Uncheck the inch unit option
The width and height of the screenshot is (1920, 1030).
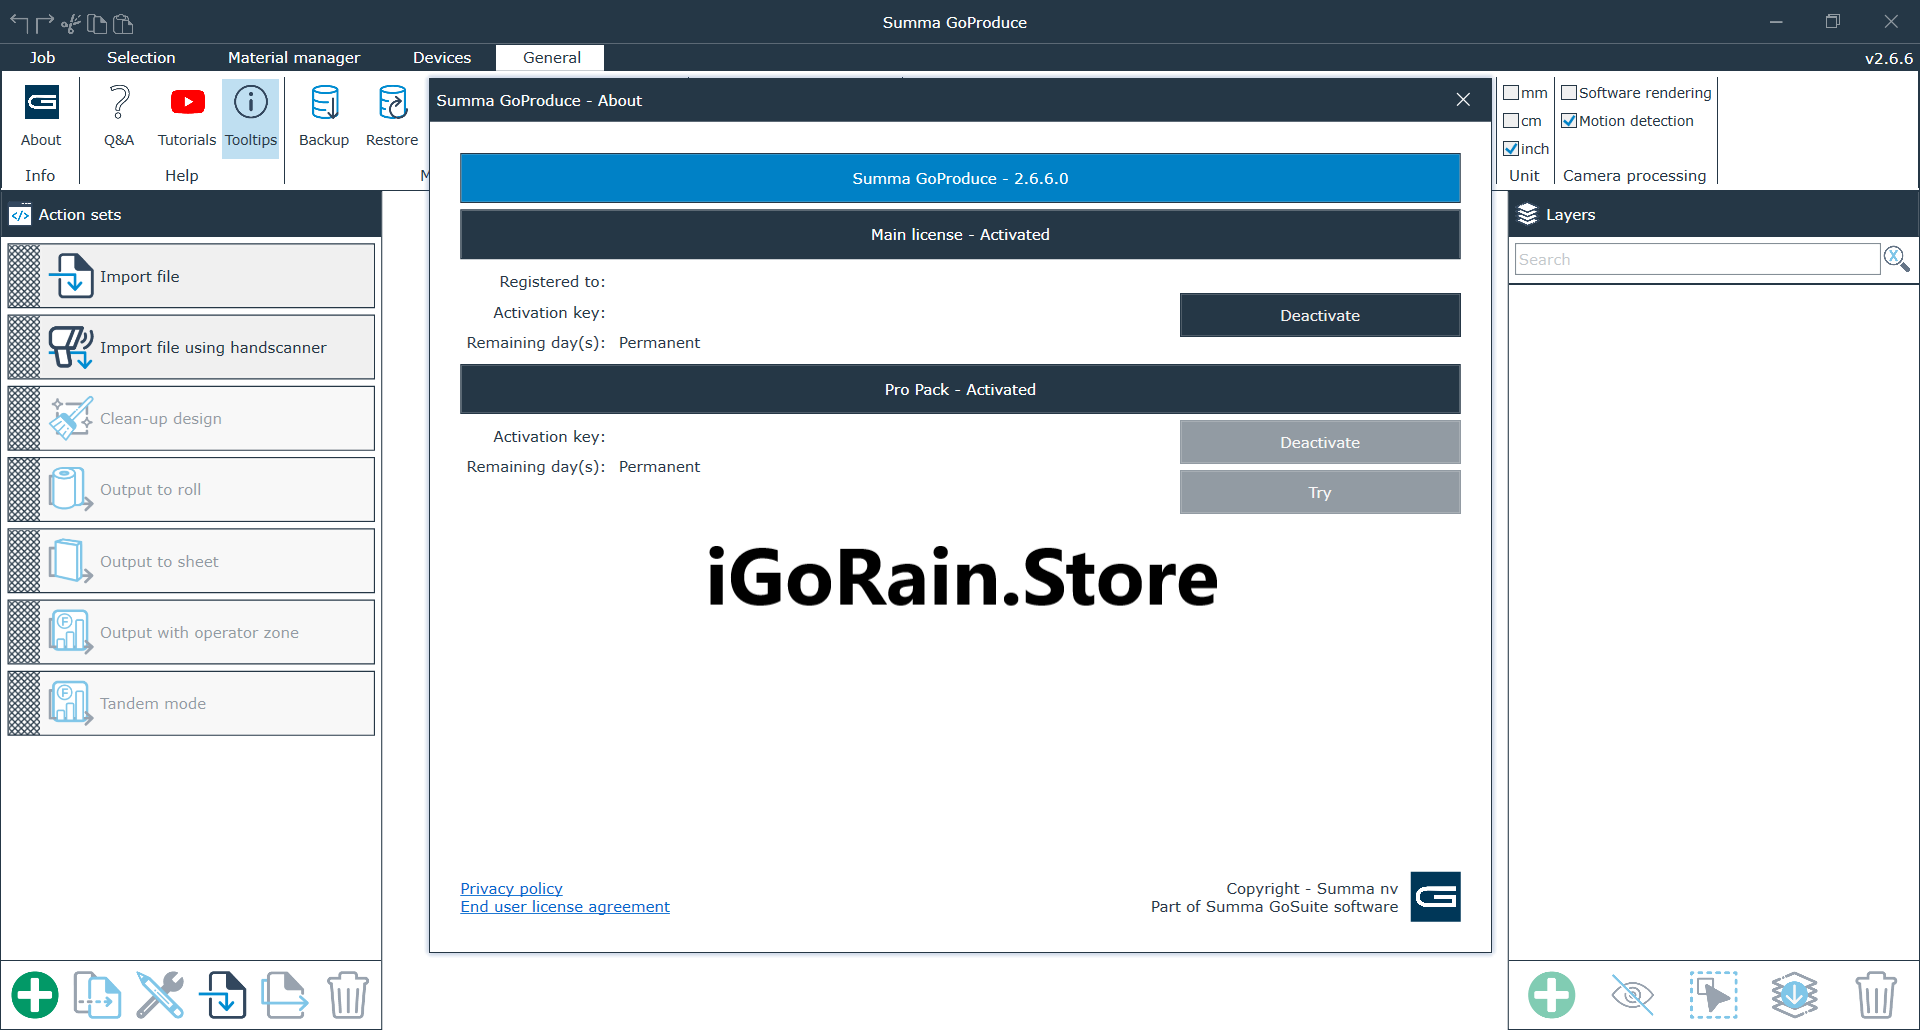pos(1513,148)
